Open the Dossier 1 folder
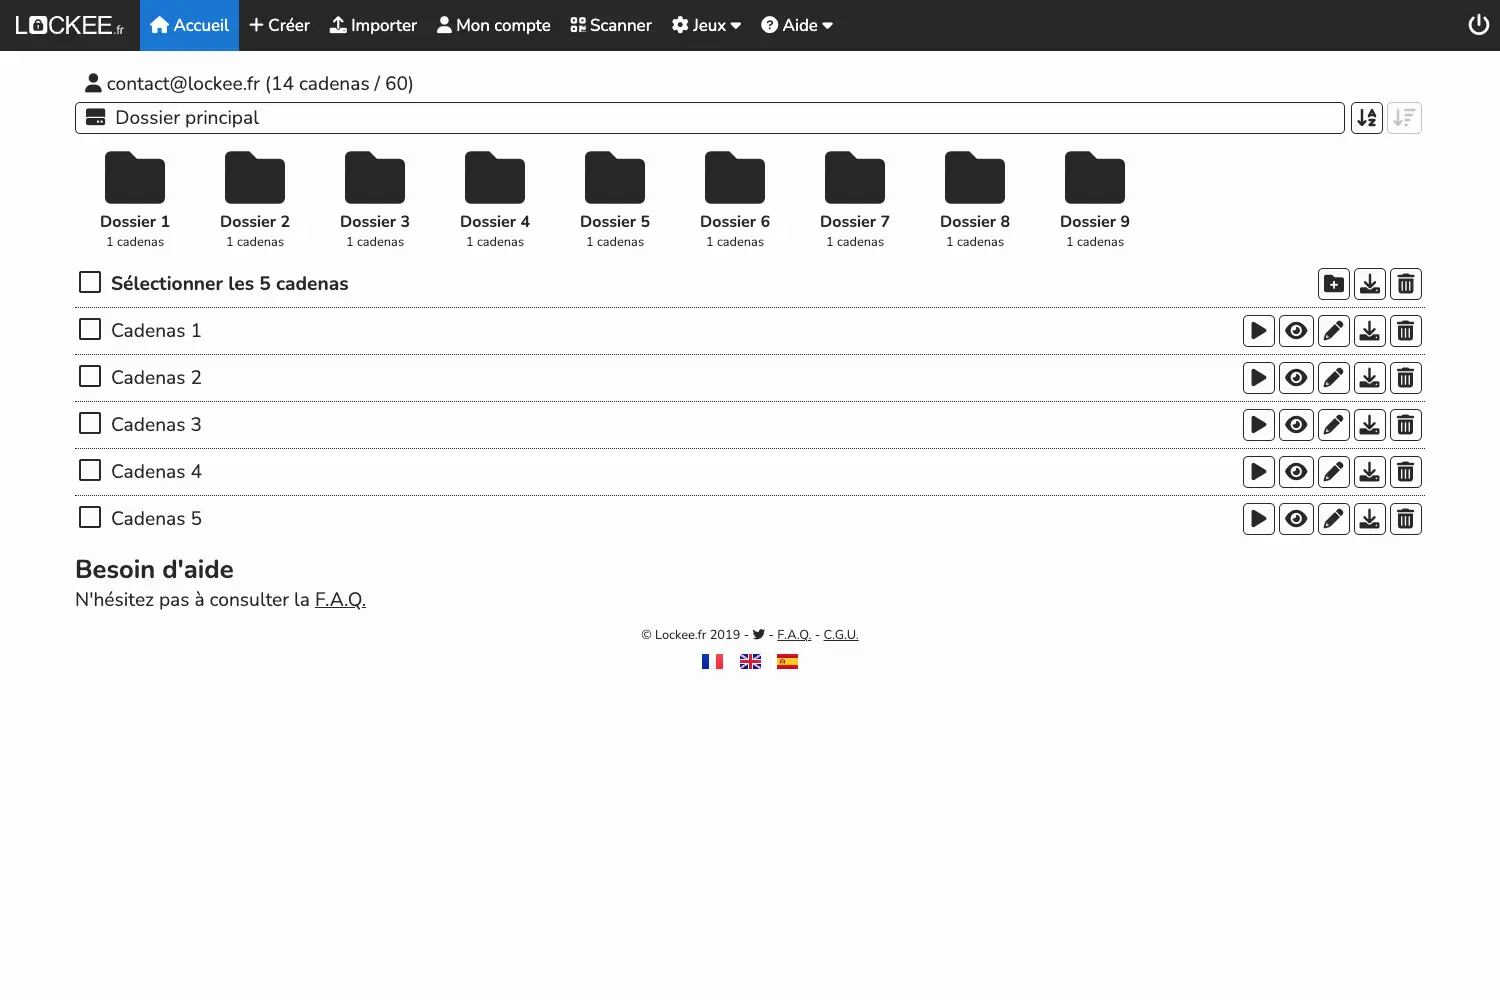 [135, 199]
